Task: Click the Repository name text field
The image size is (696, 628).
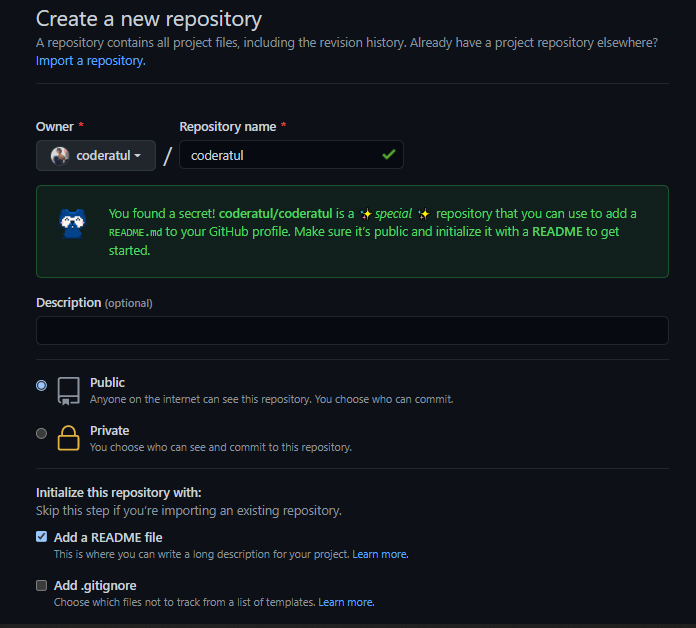Action: coord(280,156)
